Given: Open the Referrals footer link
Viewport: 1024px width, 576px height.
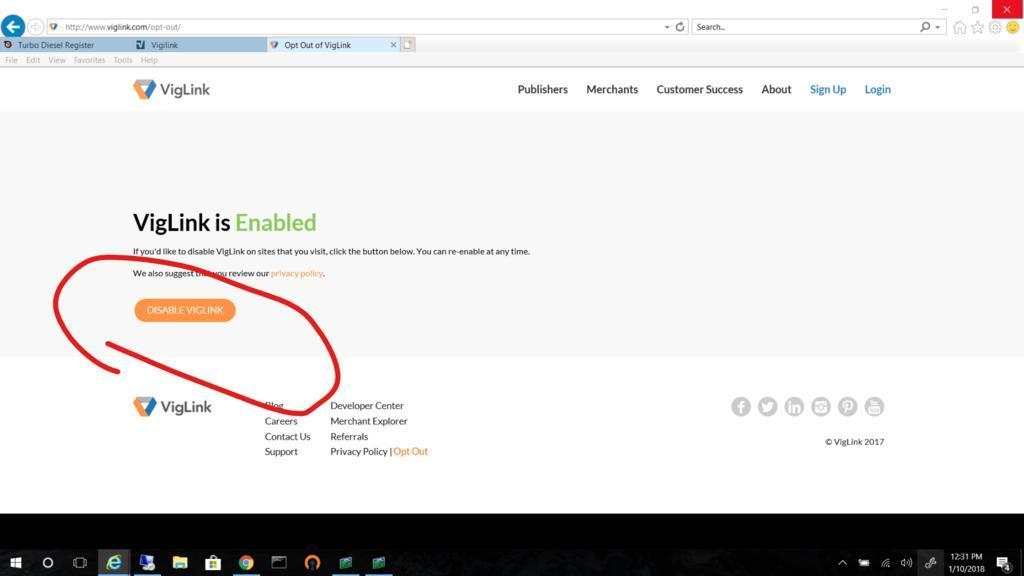Looking at the screenshot, I should pos(349,436).
